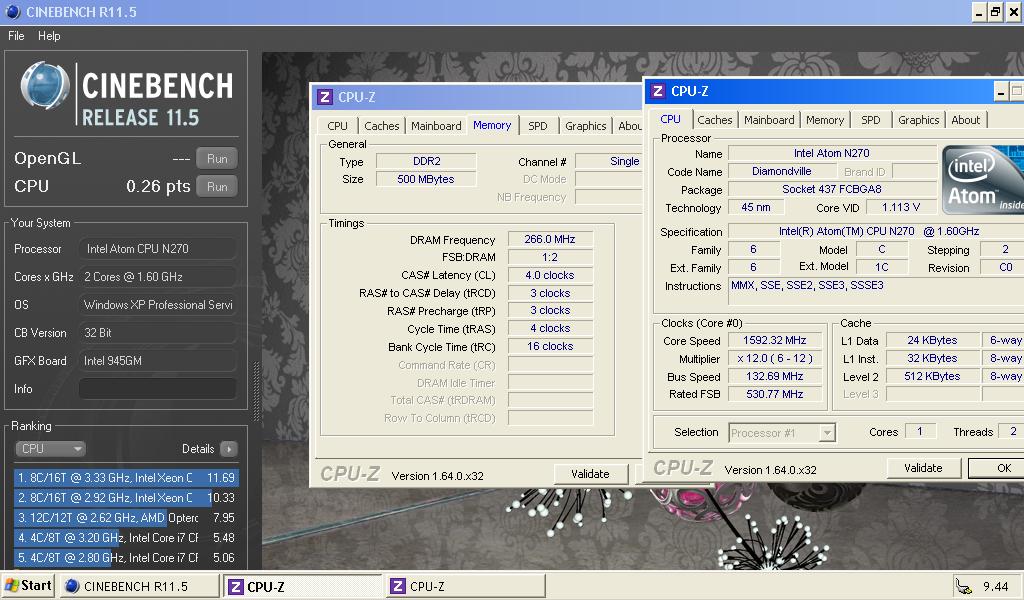Click Validate in the front CPU-Z window
Viewport: 1024px width, 600px height.
pyautogui.click(x=923, y=468)
